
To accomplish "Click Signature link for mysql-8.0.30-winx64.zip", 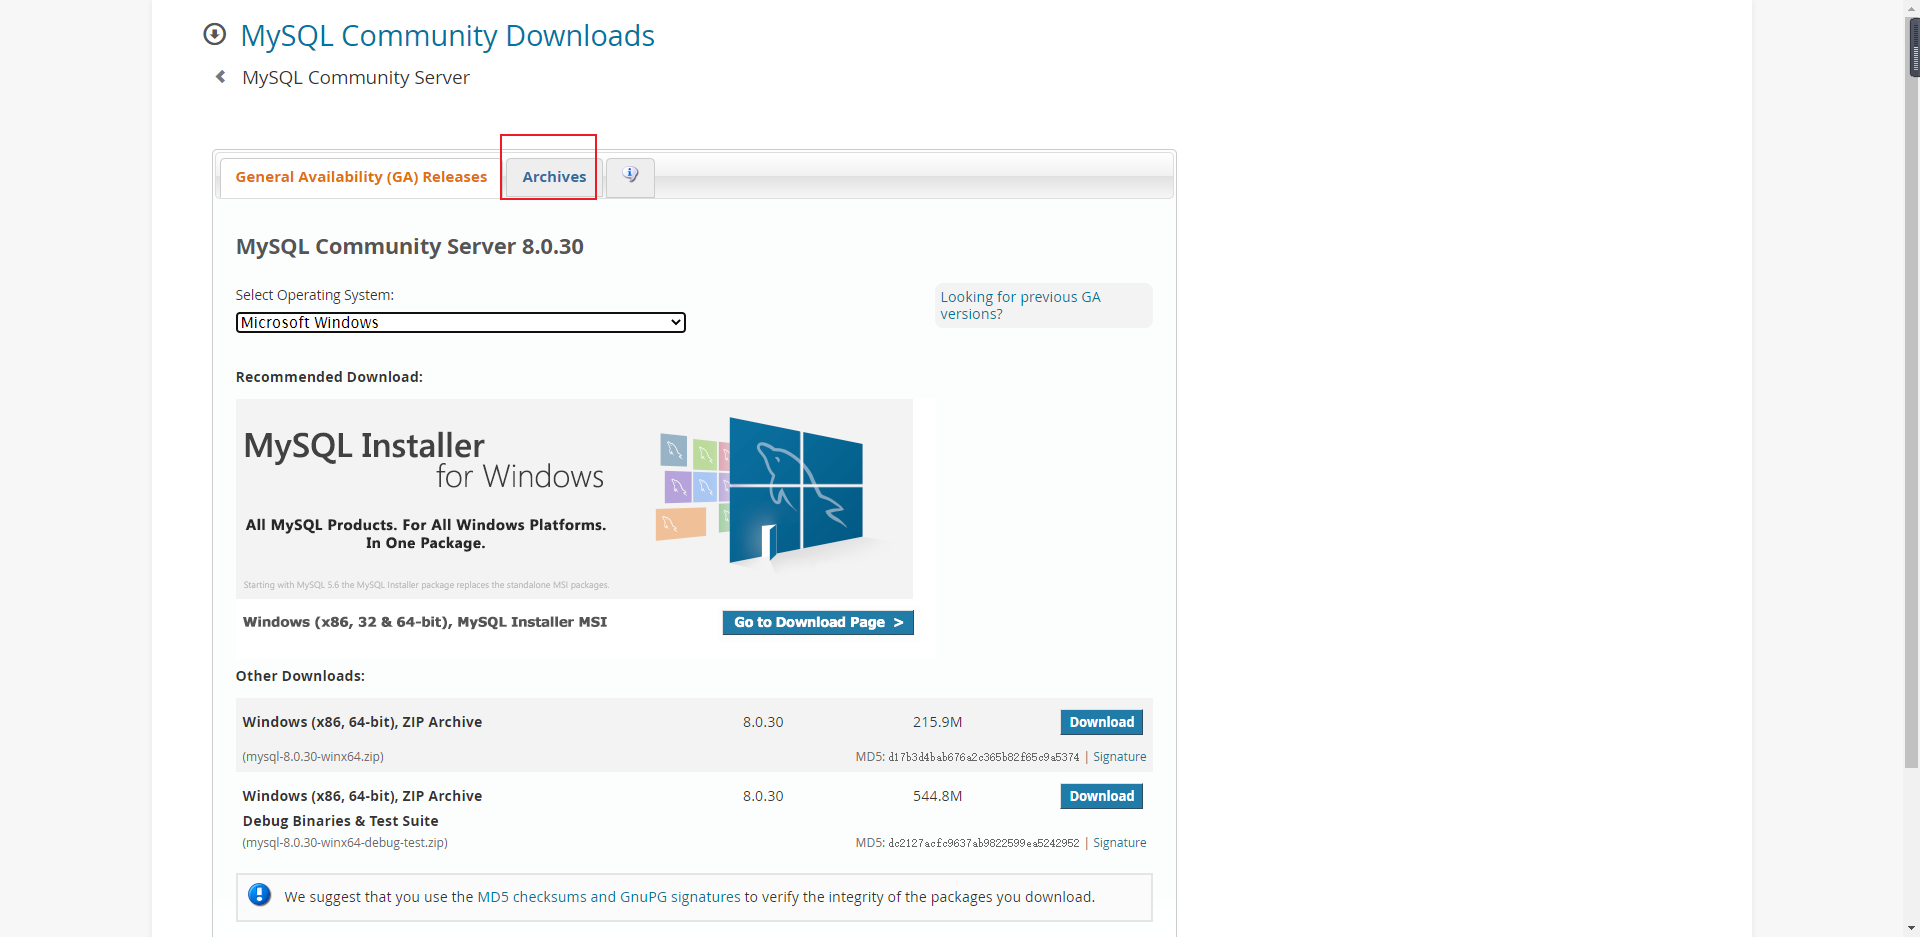I will pyautogui.click(x=1119, y=757).
